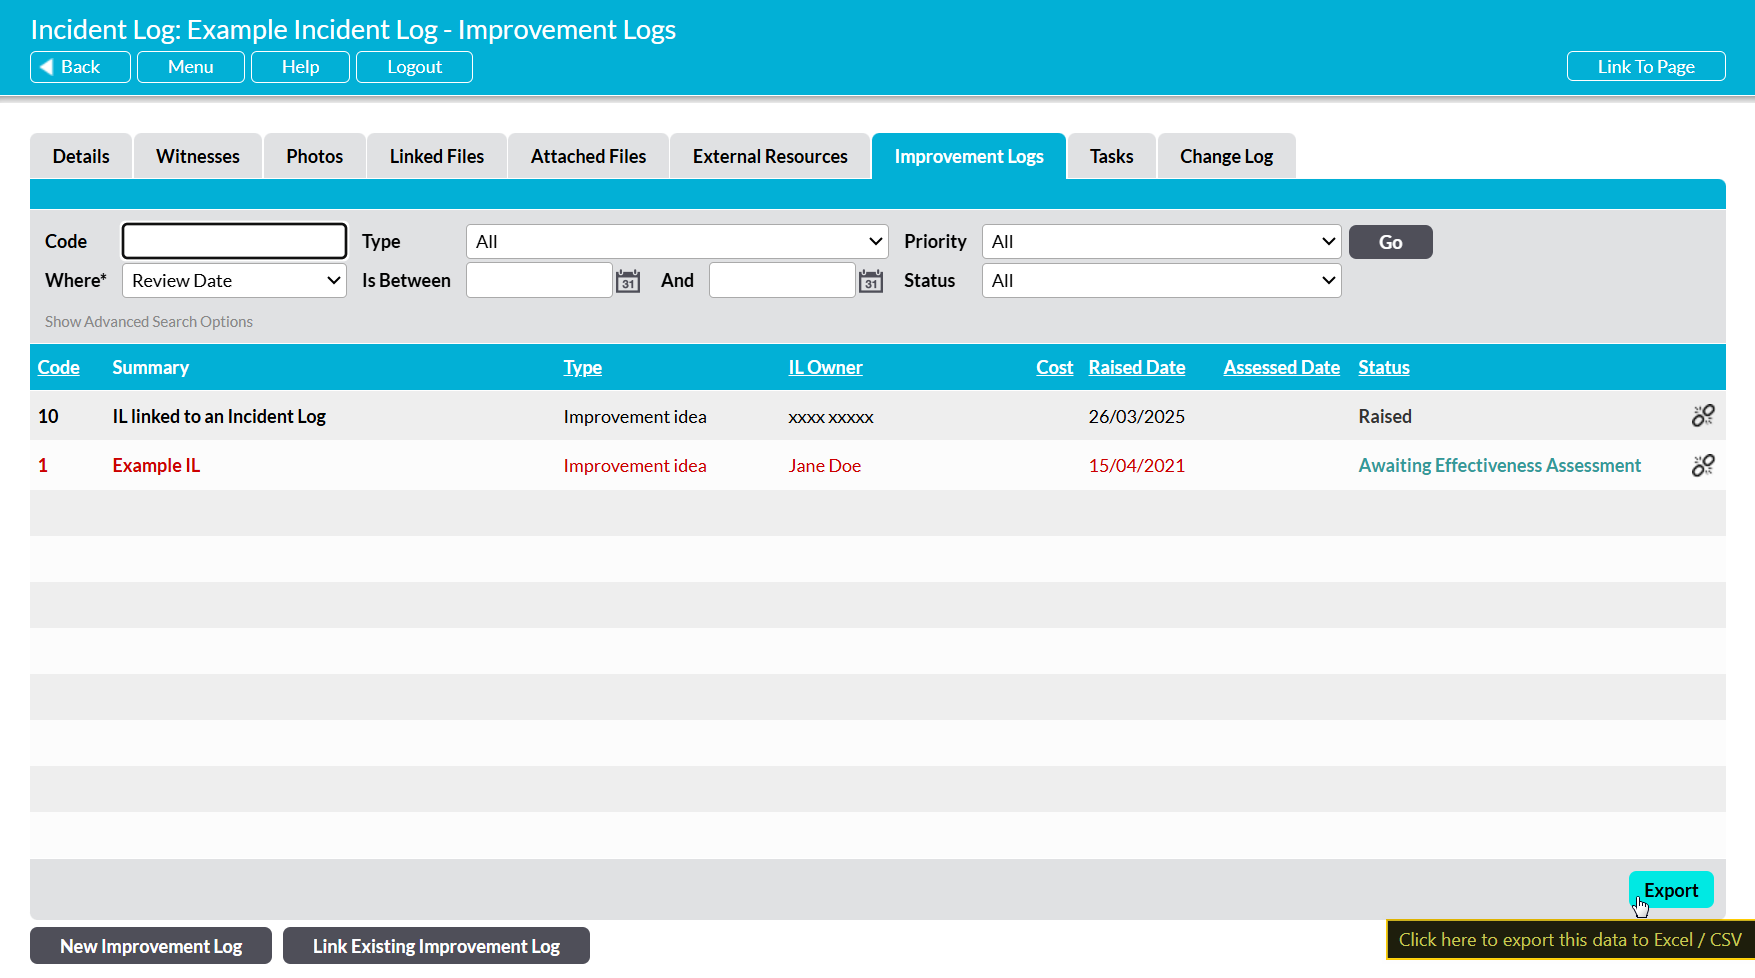Sort the table by Type column
The height and width of the screenshot is (978, 1755).
[x=583, y=367]
